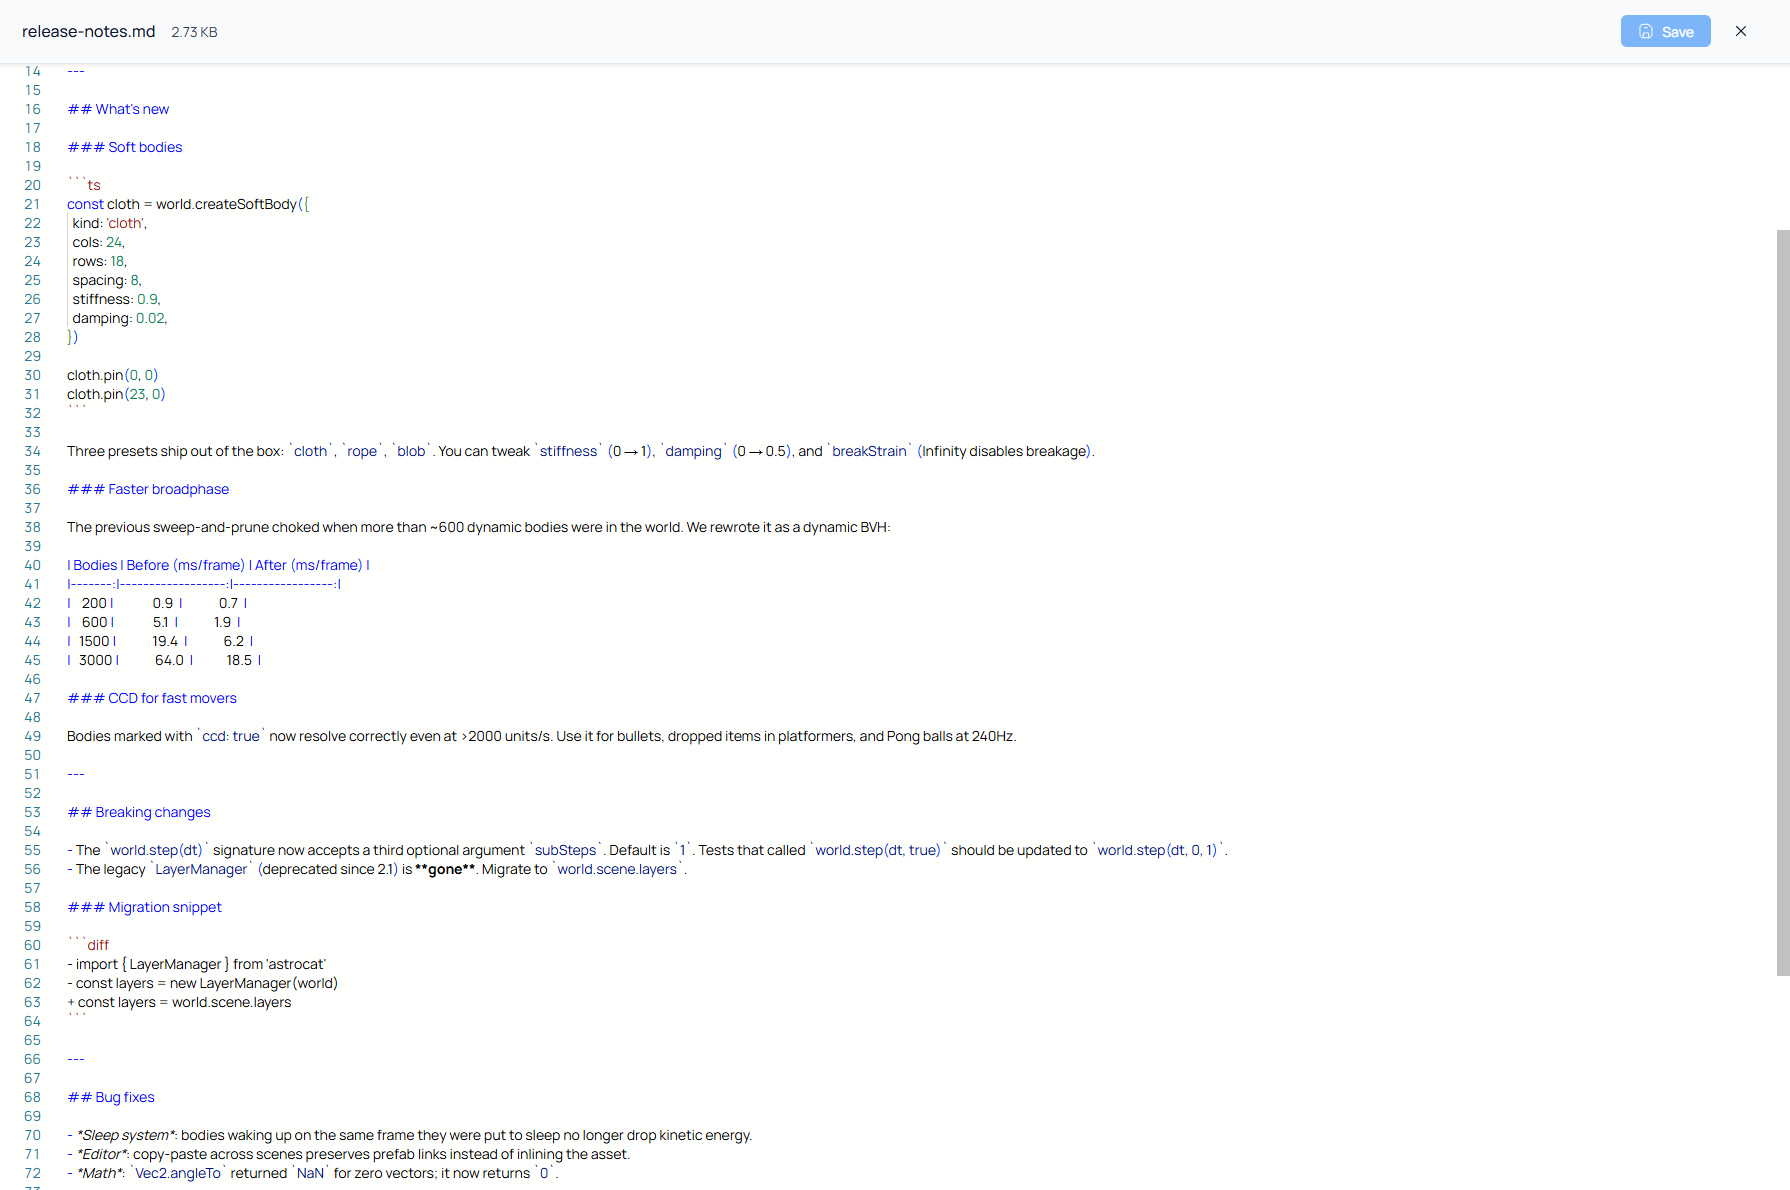Click the 'spacing: 8,' line

click(x=106, y=280)
